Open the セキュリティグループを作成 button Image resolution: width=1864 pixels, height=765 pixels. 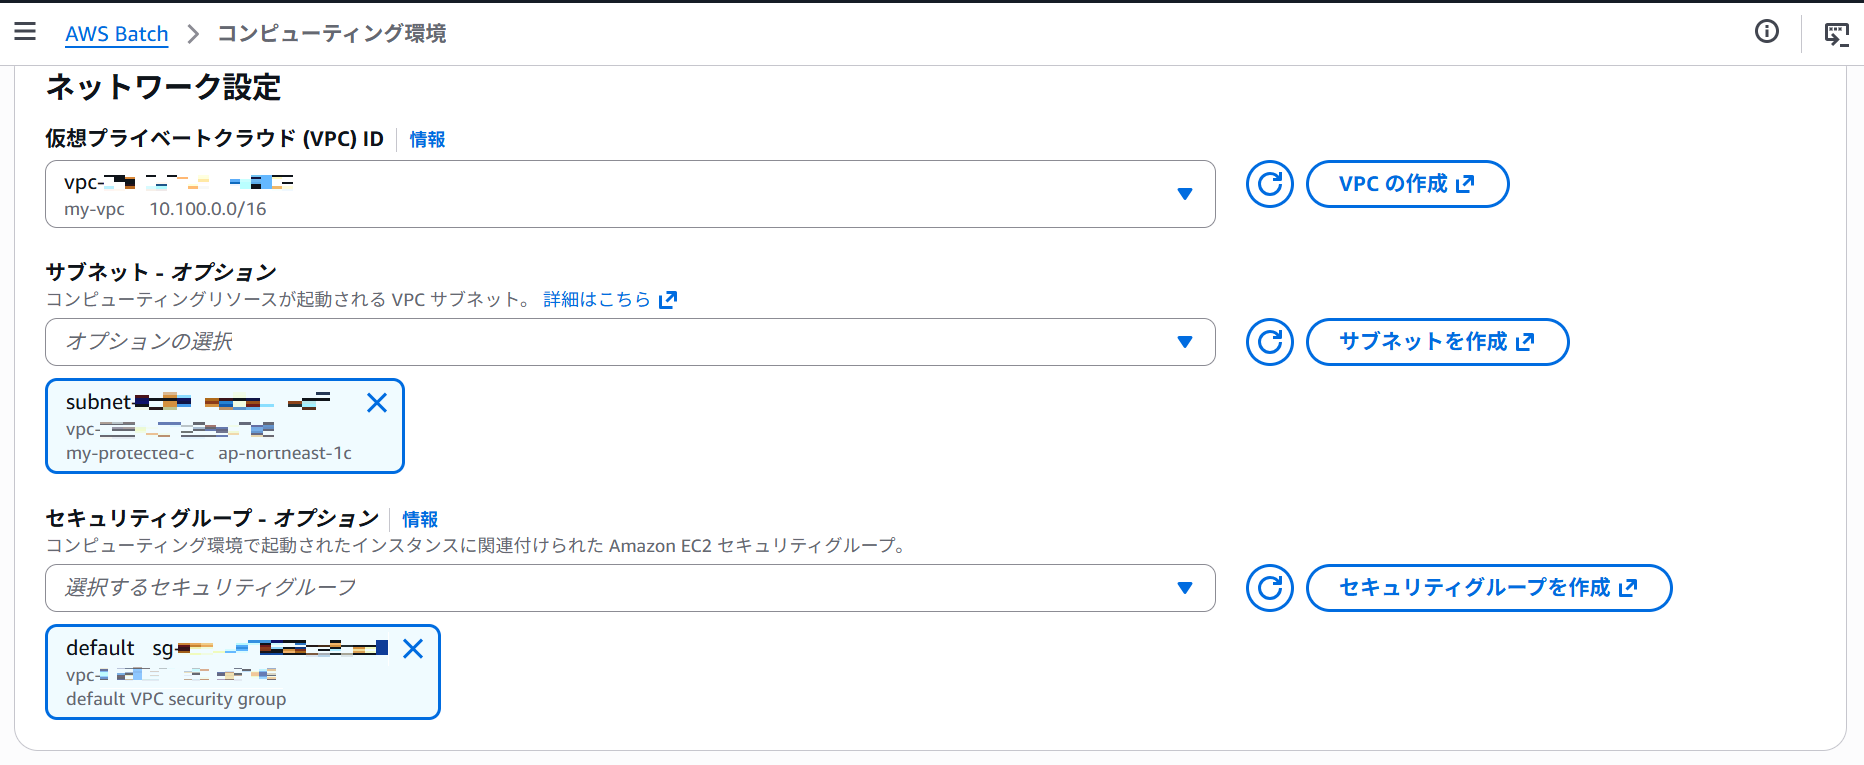[1488, 589]
